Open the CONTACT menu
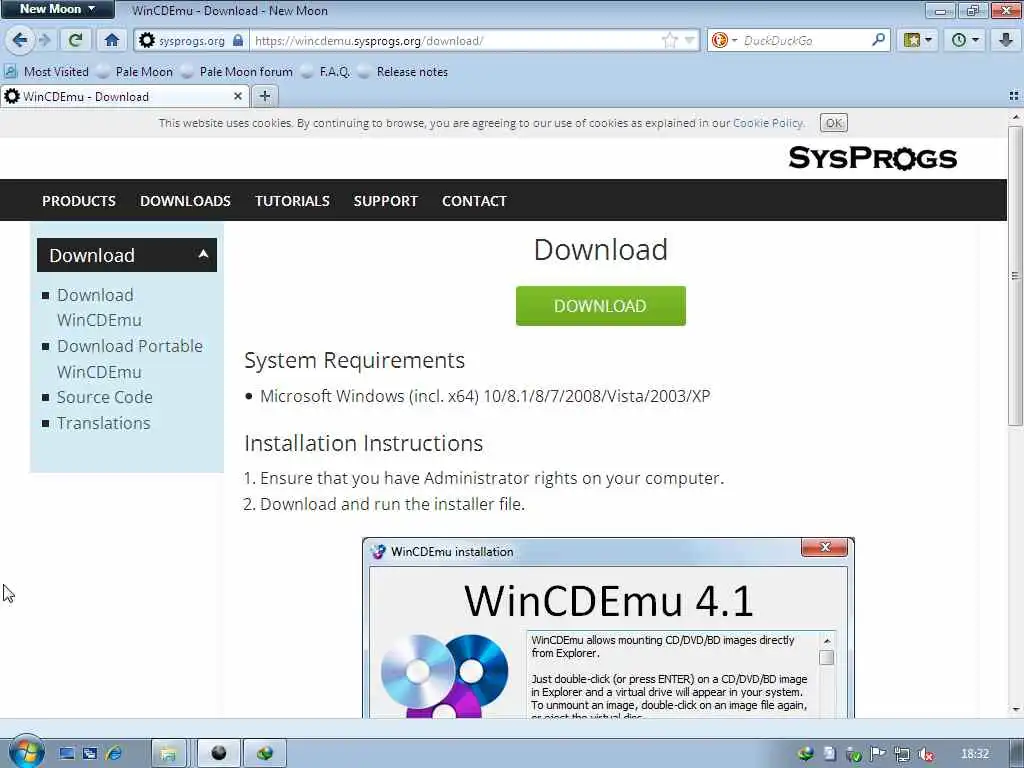This screenshot has height=768, width=1024. (x=474, y=201)
